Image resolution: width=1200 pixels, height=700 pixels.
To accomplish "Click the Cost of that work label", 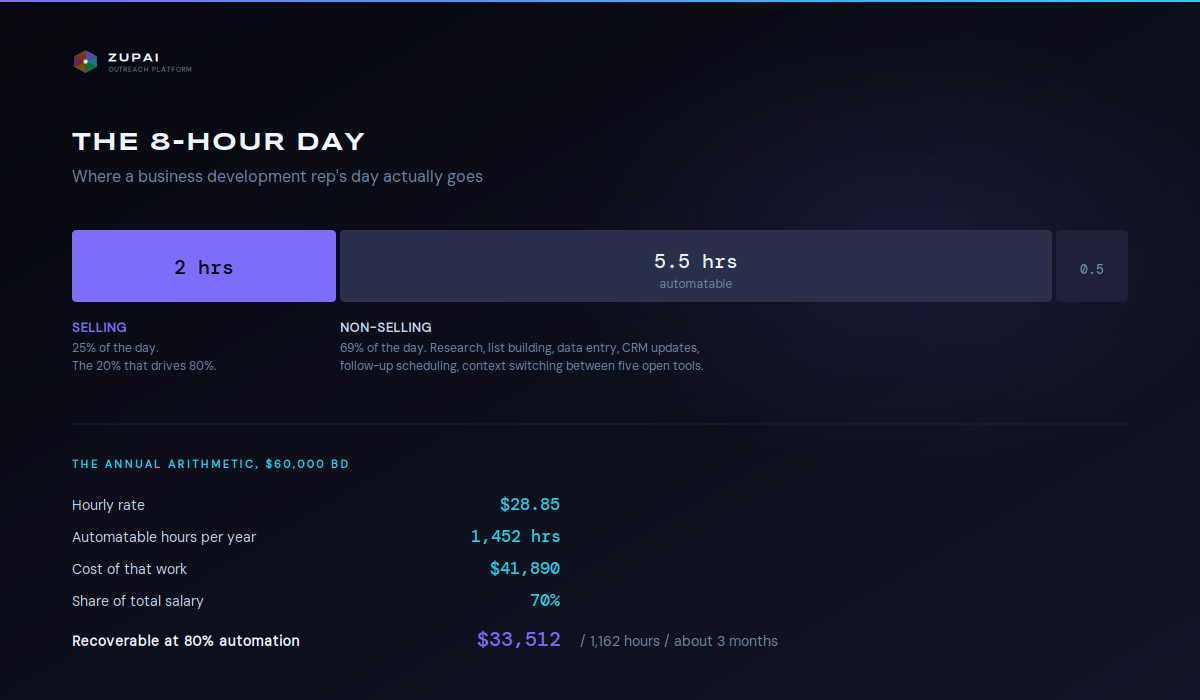I will coord(129,569).
